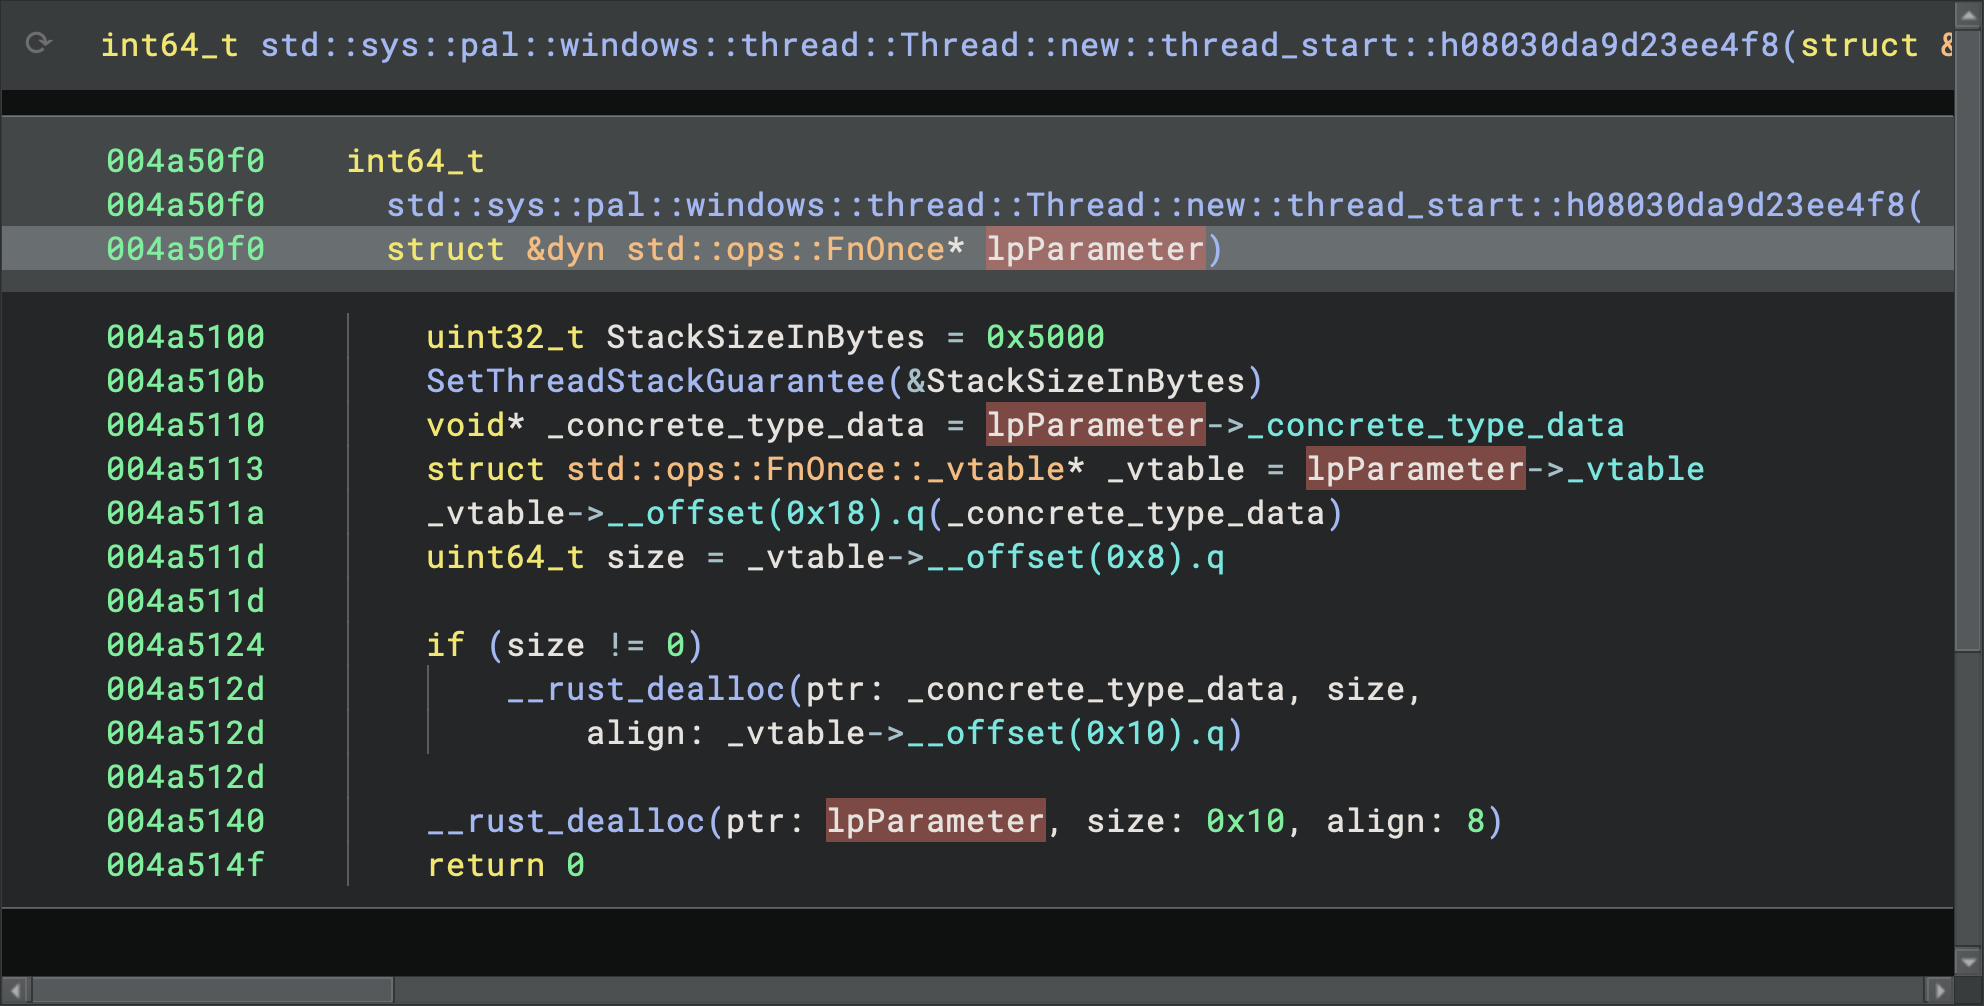Click the horizontal scrollbar left arrow
The width and height of the screenshot is (1984, 1006).
click(15, 990)
